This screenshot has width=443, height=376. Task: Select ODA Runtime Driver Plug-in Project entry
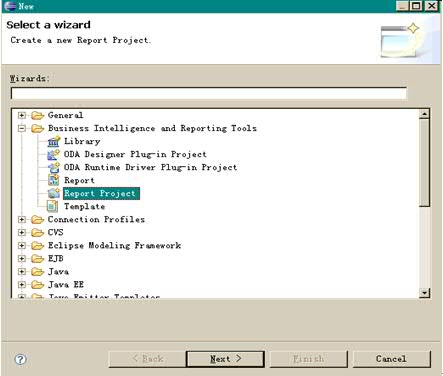coord(151,167)
